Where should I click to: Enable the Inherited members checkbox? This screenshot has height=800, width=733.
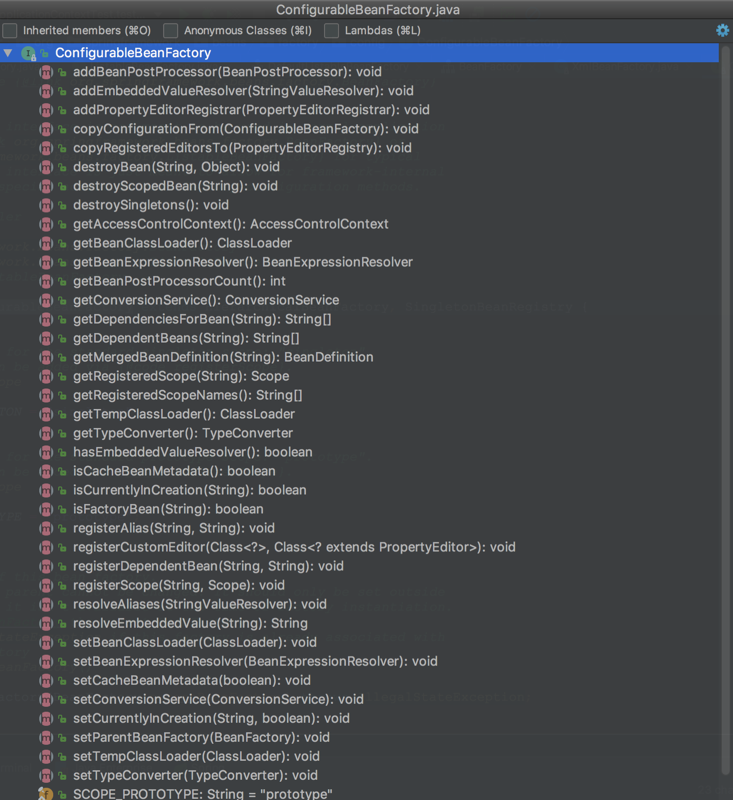10,31
